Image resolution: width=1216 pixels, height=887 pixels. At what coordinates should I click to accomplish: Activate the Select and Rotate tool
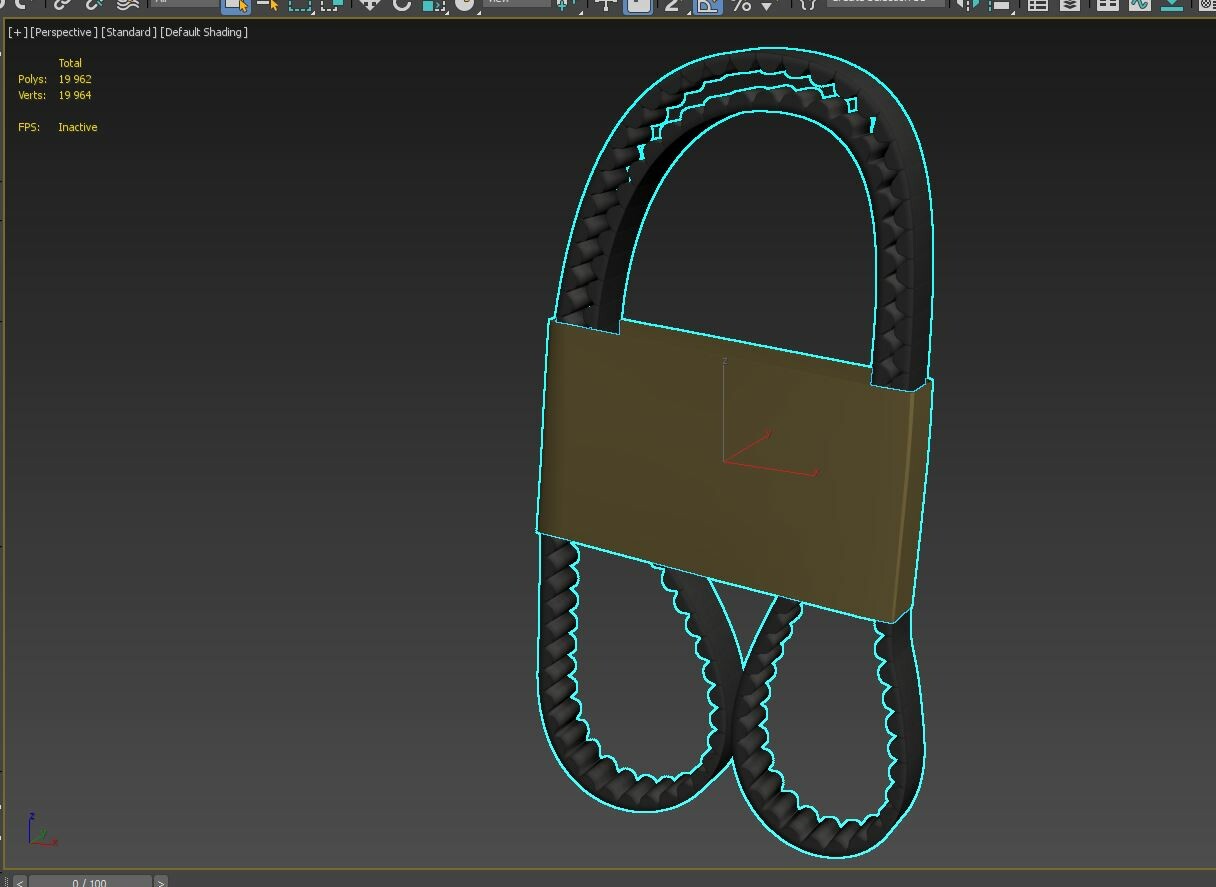(x=402, y=5)
